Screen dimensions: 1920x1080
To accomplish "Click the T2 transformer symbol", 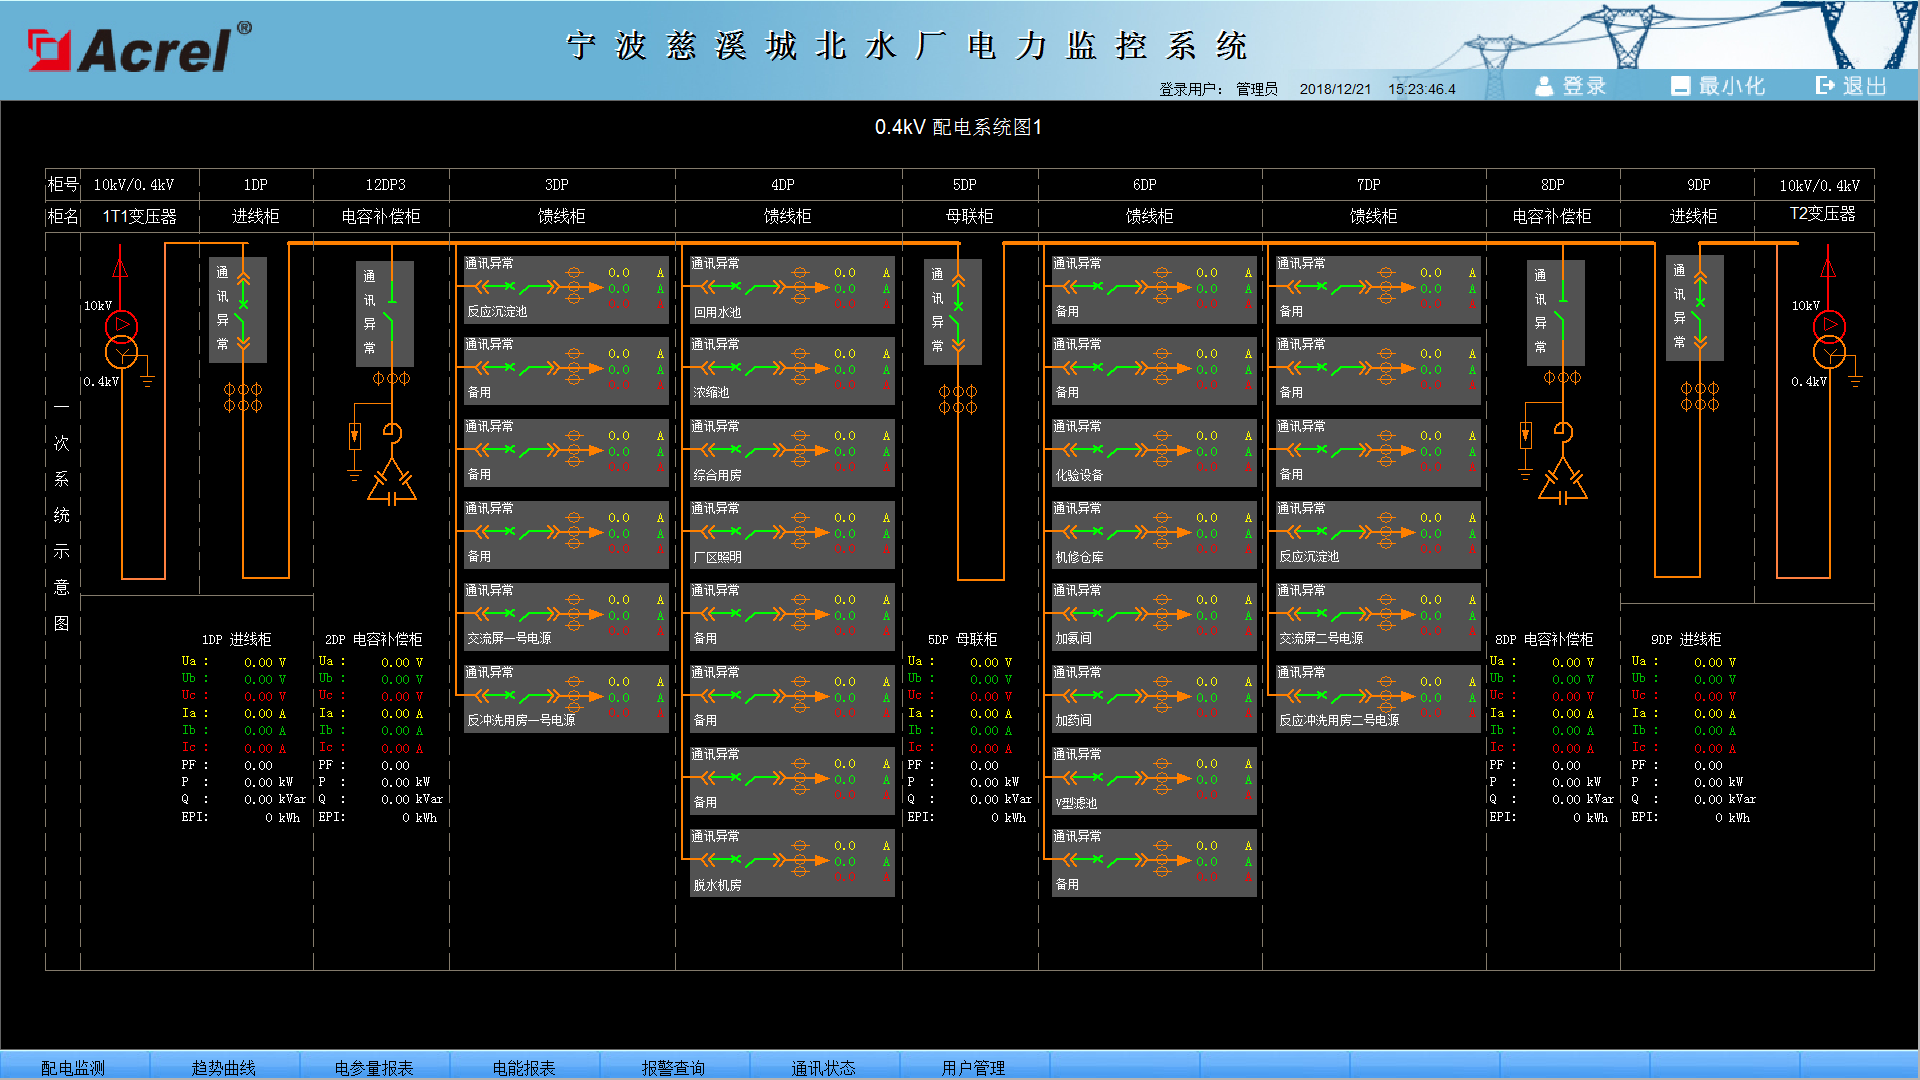I will (x=1829, y=339).
